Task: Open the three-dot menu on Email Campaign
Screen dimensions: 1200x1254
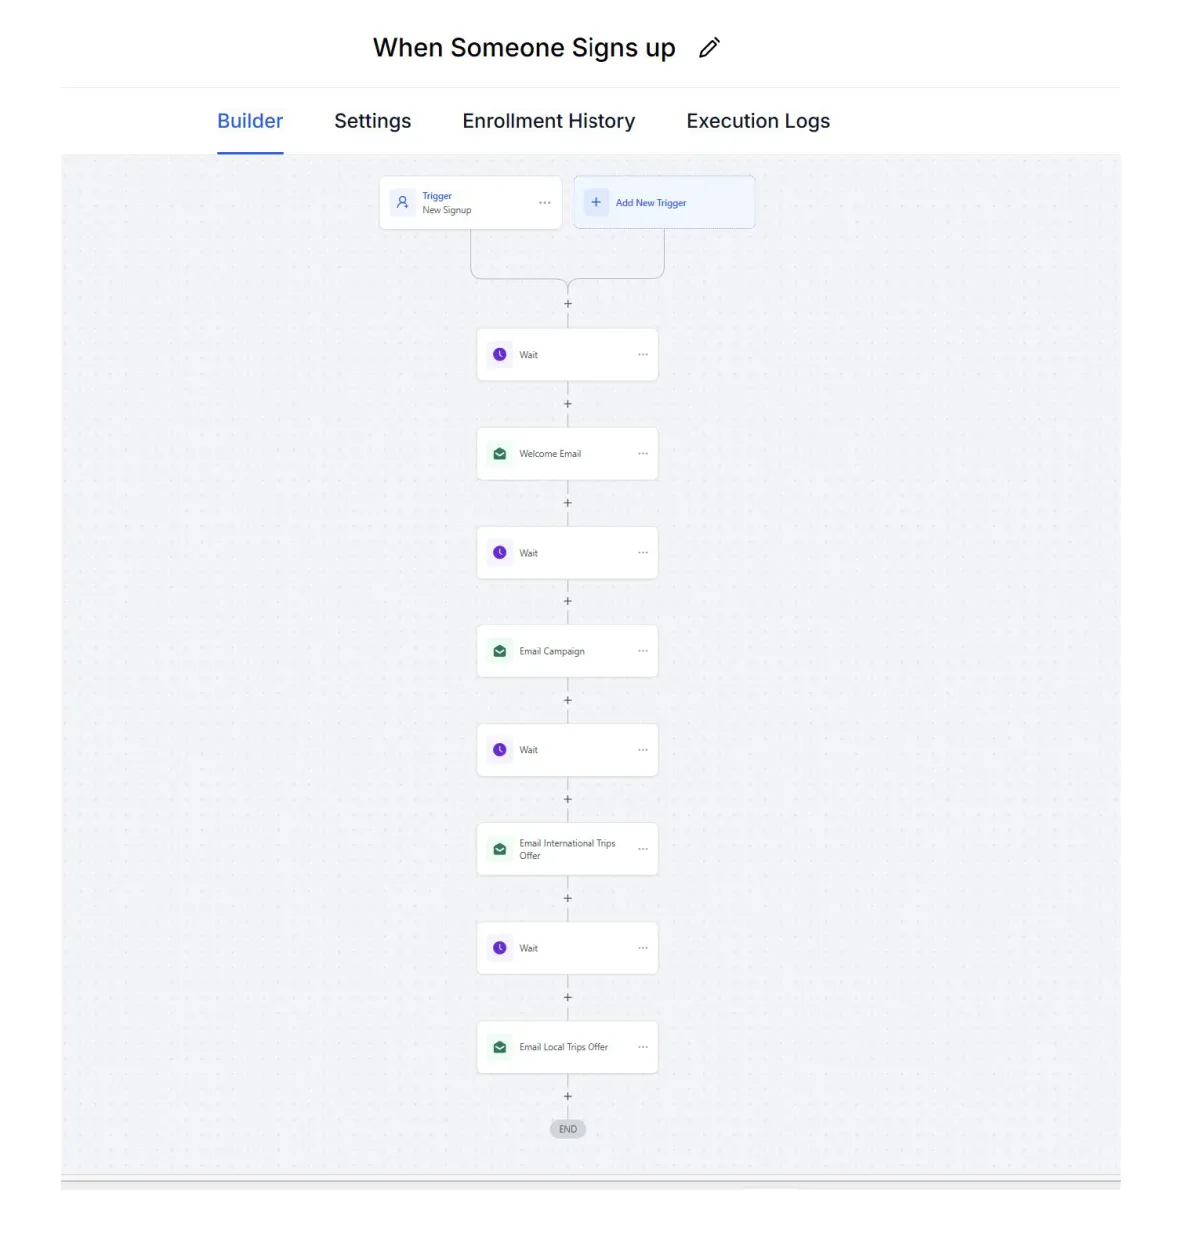Action: (643, 651)
